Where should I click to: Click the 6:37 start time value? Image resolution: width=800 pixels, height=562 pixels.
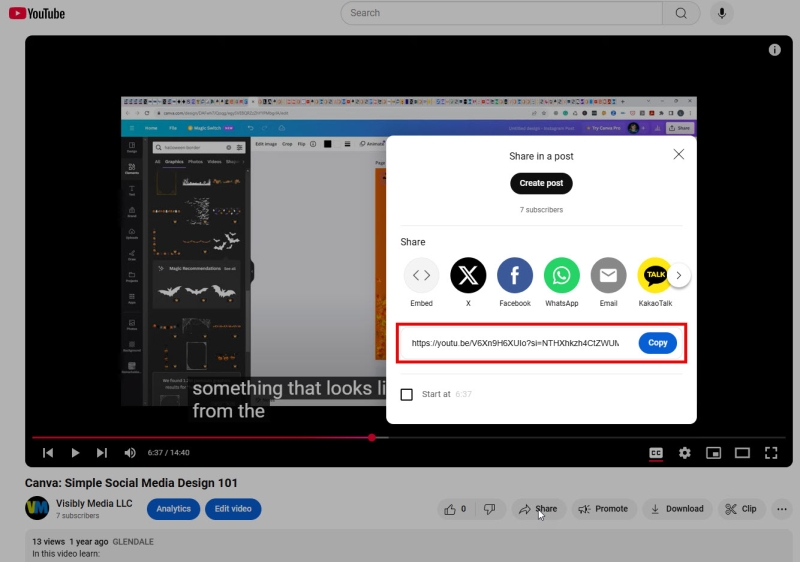point(463,394)
